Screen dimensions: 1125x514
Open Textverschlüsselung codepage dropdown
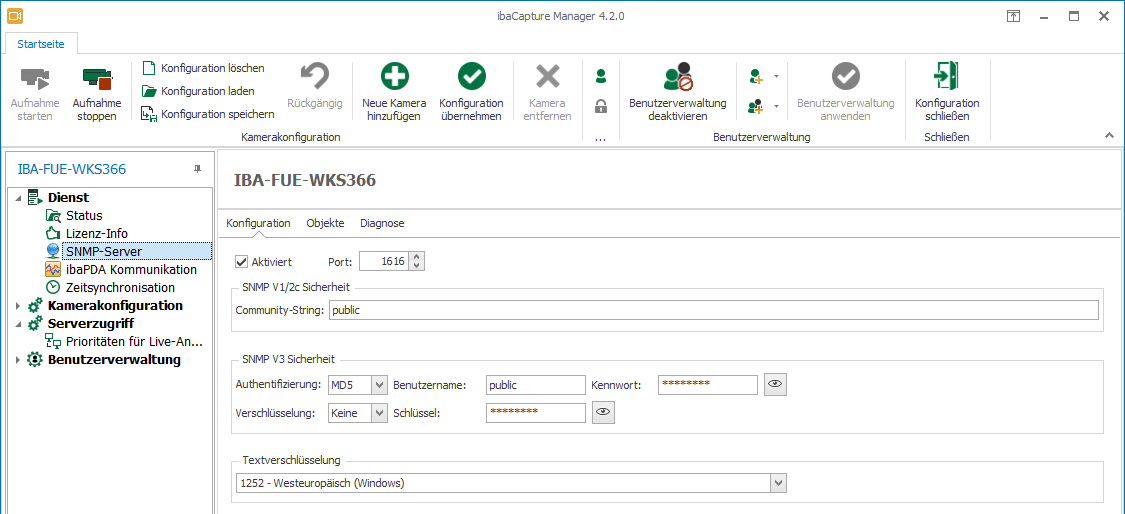[x=778, y=483]
